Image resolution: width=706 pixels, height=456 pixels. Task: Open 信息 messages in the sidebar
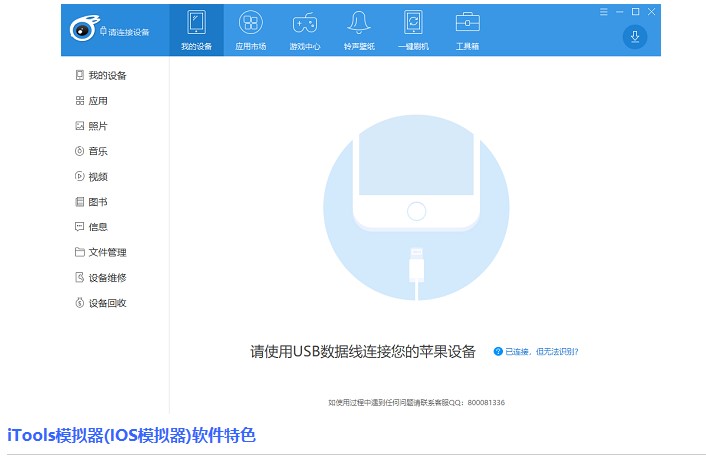pos(91,227)
